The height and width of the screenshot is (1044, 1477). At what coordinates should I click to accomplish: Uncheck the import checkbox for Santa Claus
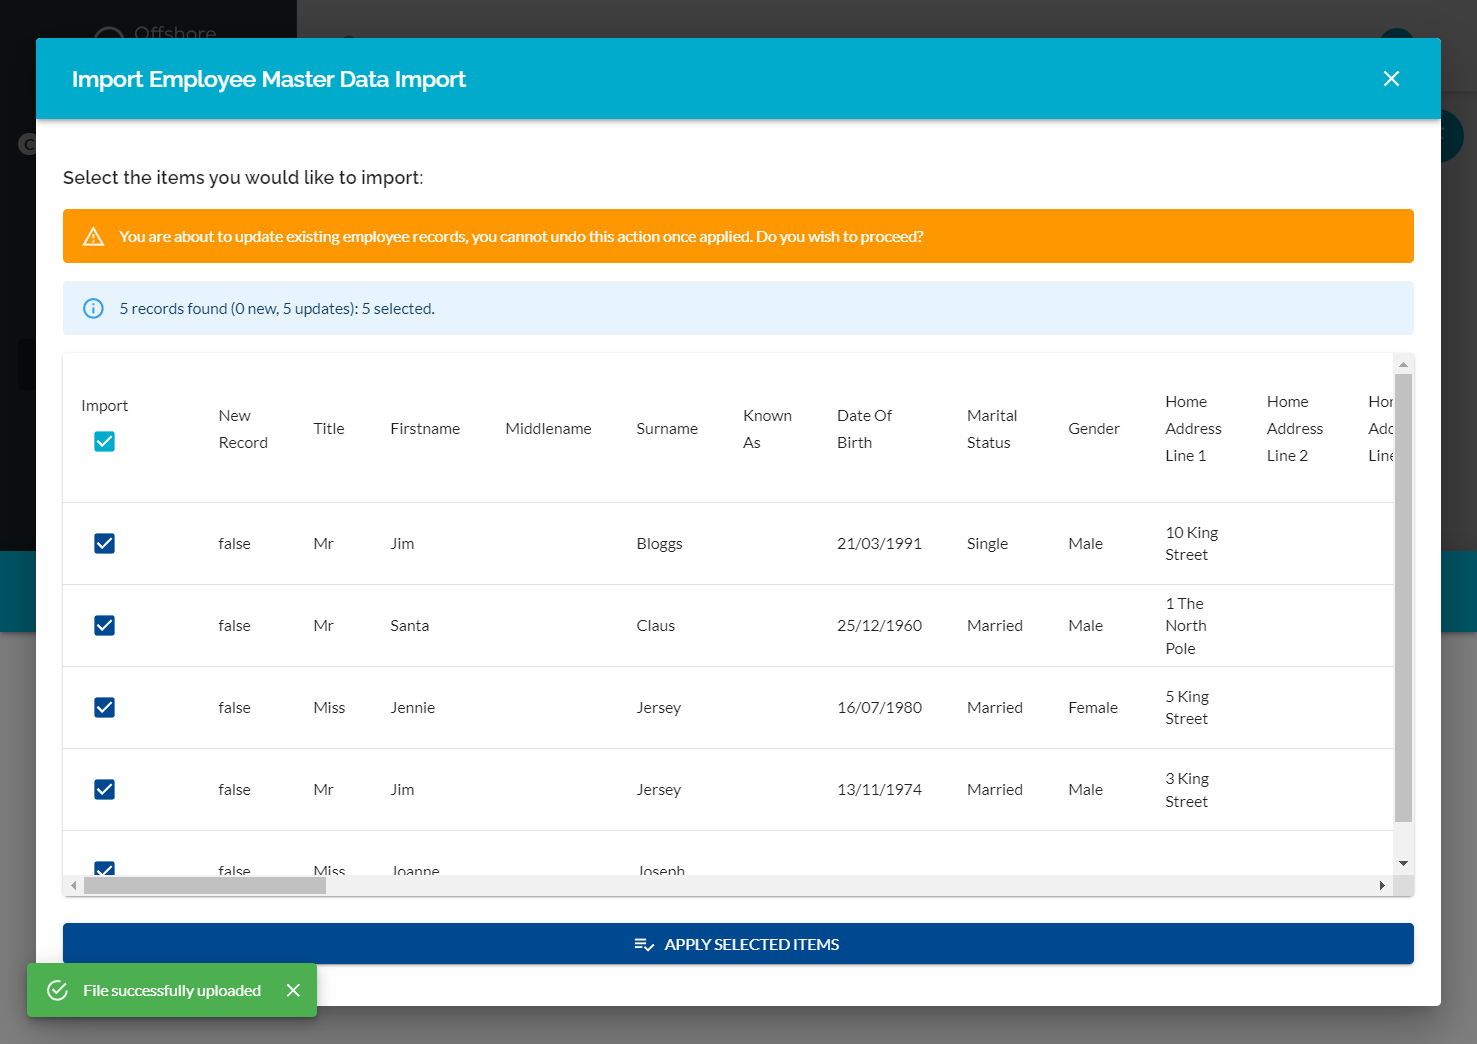[104, 625]
